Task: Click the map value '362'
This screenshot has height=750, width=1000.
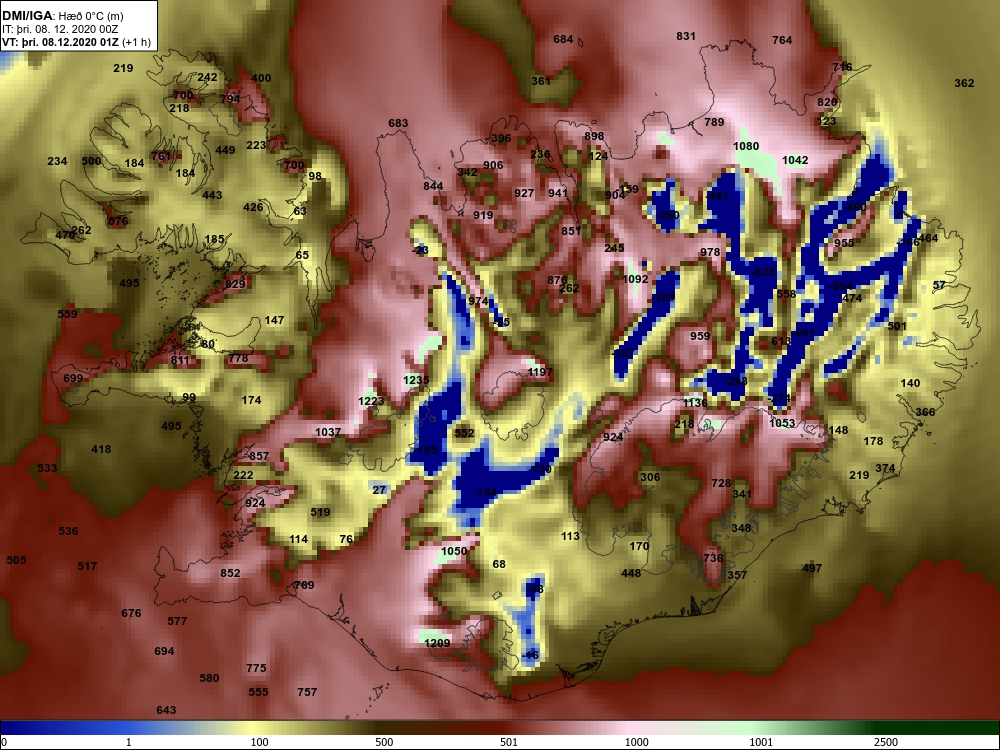Action: point(964,83)
